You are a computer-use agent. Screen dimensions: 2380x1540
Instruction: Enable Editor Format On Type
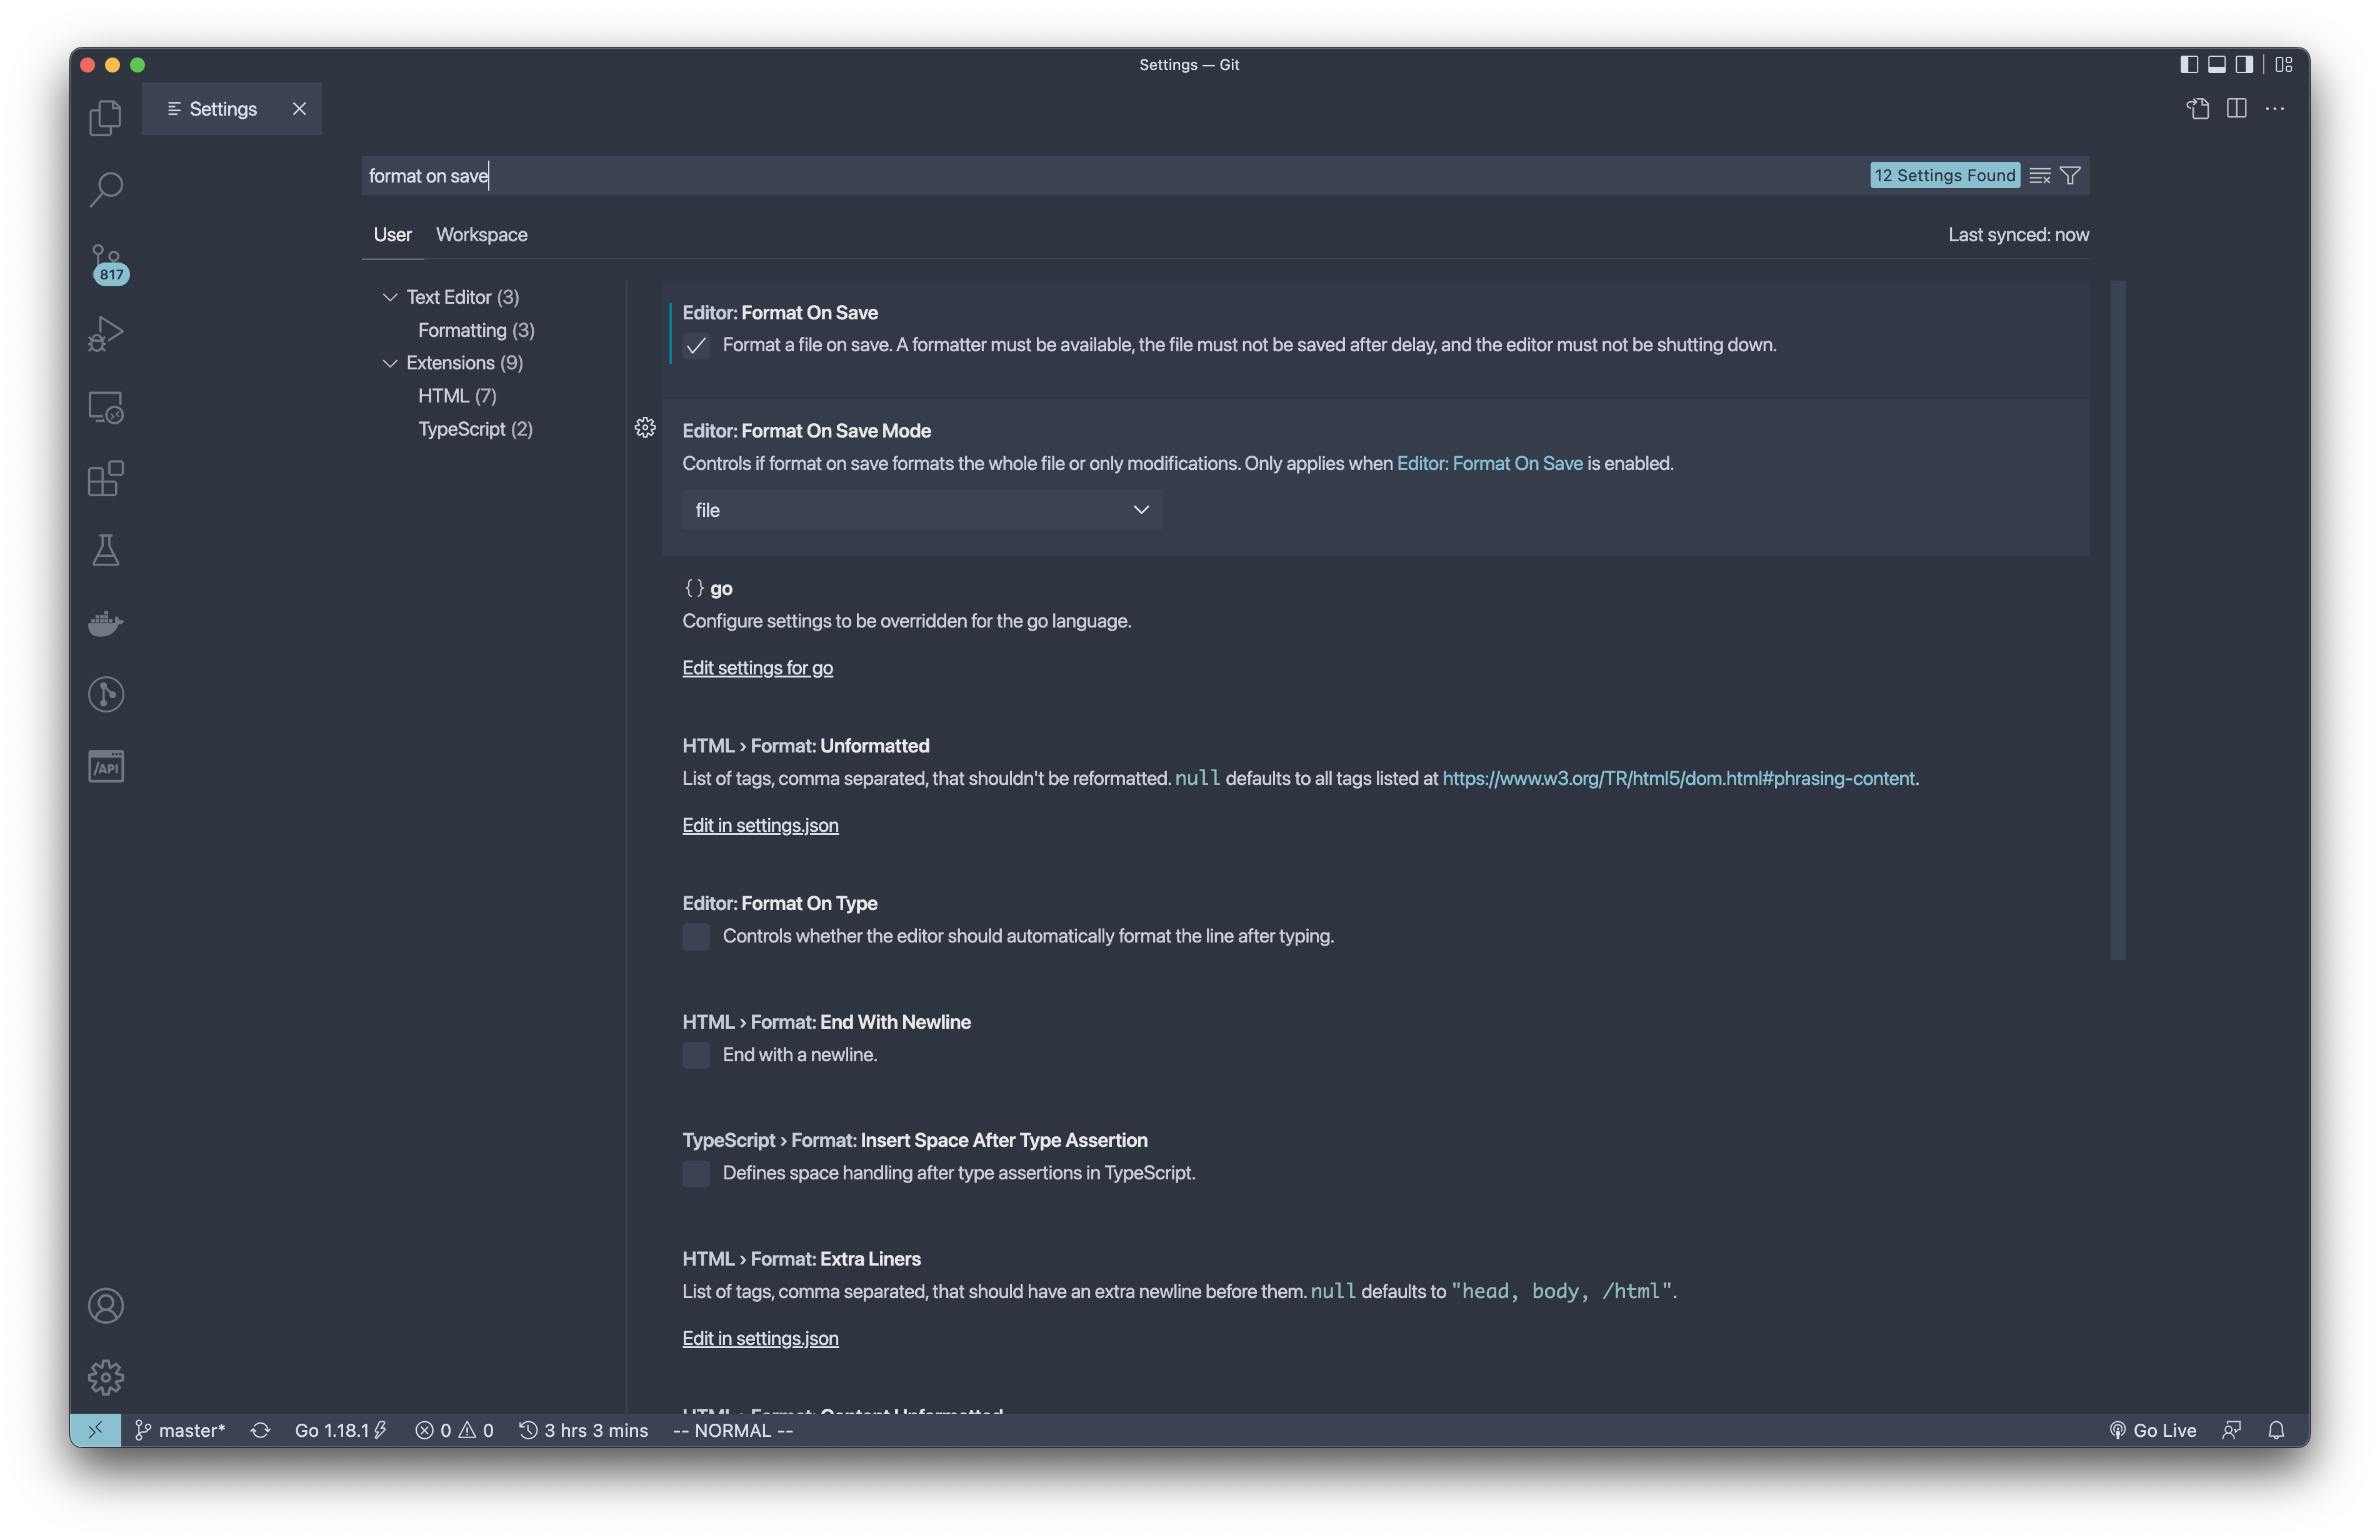696,937
